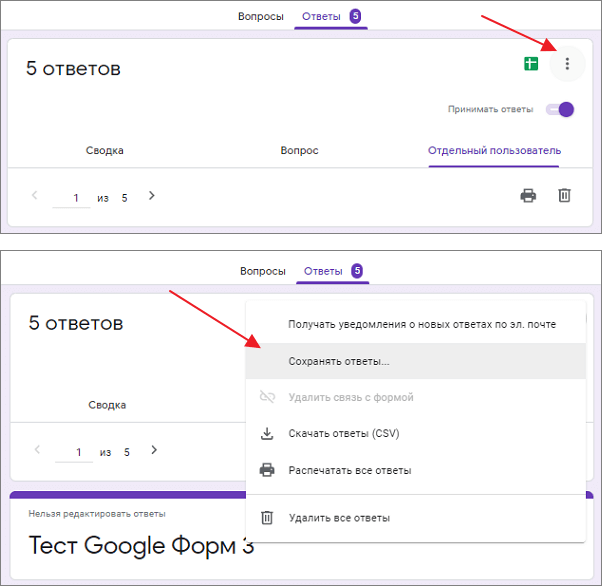Image resolution: width=602 pixels, height=588 pixels.
Task: Click the printer icon in the upper panel
Action: point(528,196)
